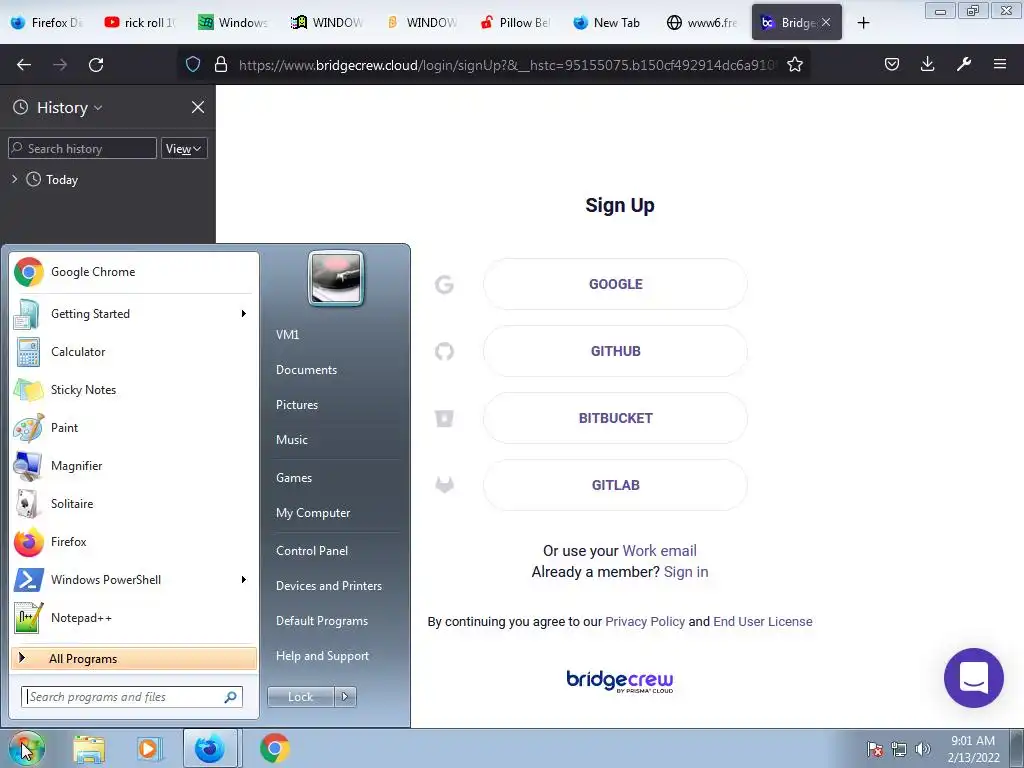Open My Computer from Start menu

click(x=313, y=513)
